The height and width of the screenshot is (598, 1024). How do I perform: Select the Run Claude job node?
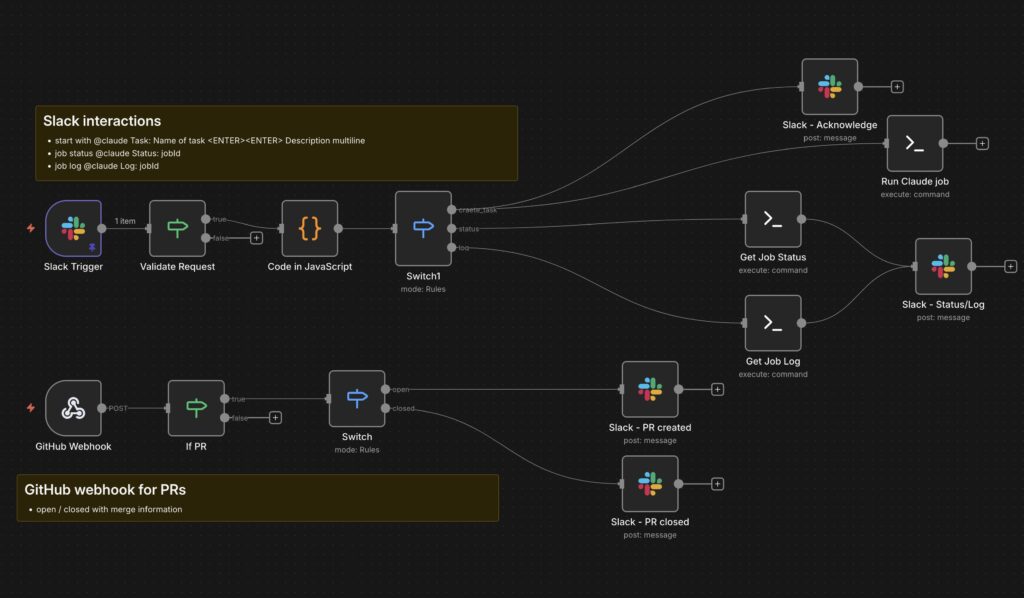click(x=914, y=143)
